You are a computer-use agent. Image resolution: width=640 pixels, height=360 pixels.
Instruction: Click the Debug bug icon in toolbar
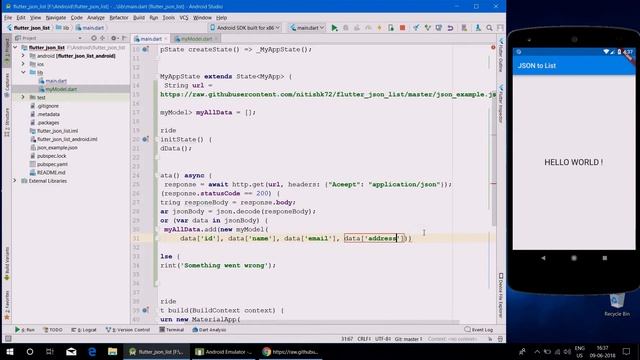pos(346,28)
